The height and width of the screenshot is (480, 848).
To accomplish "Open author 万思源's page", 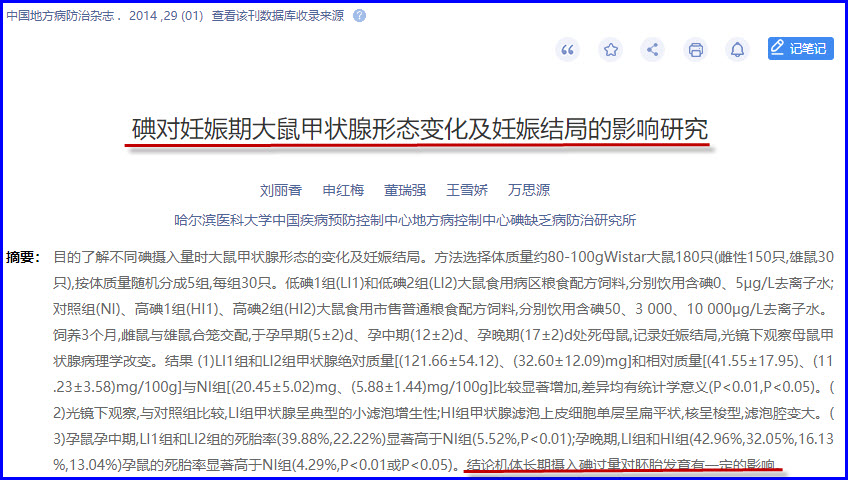I will 529,190.
